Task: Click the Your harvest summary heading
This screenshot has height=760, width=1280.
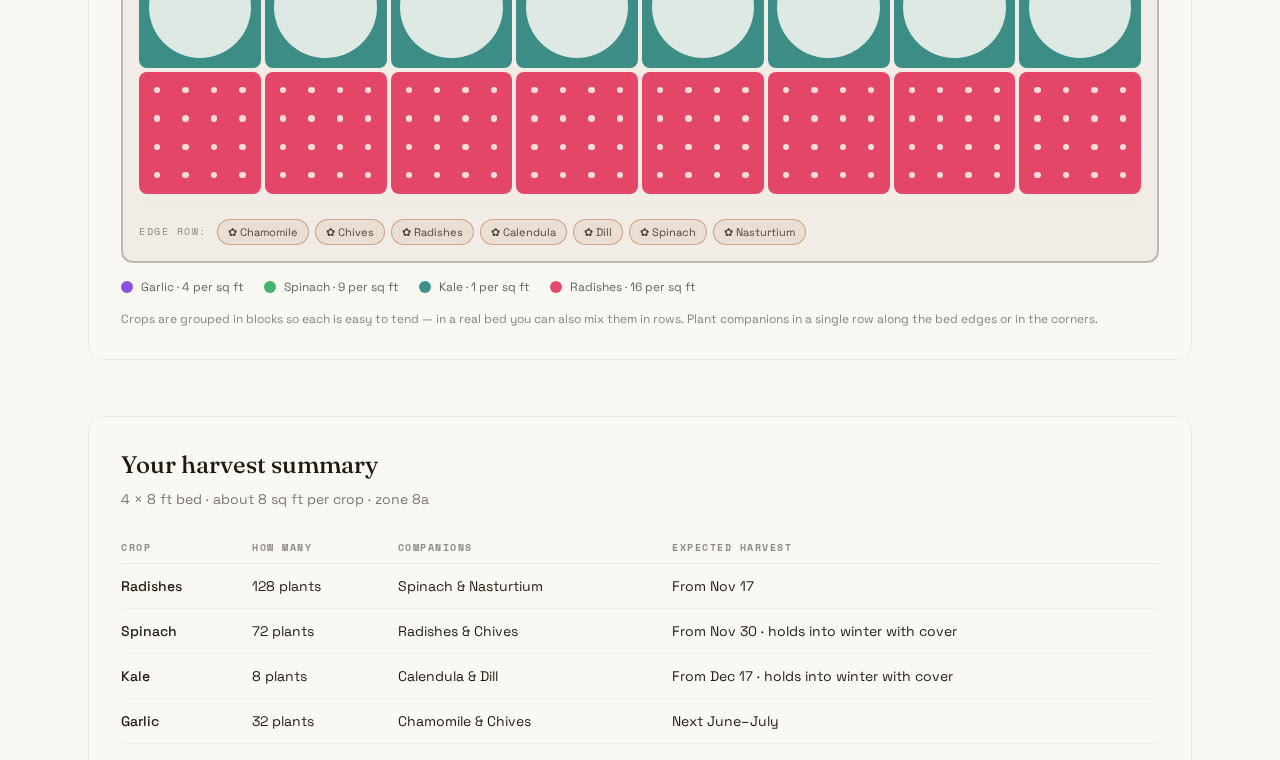Action: [249, 465]
